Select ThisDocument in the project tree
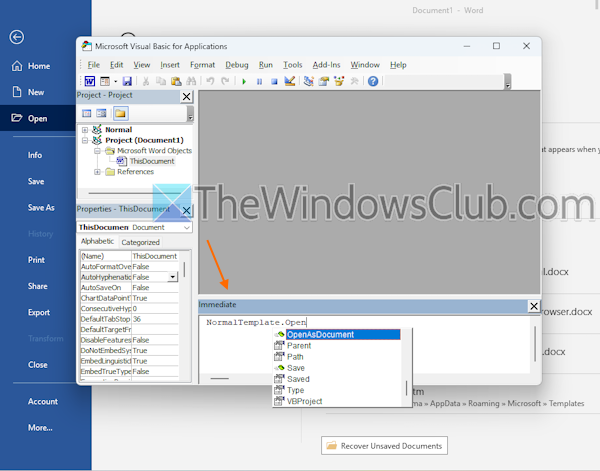This screenshot has height=471, width=600. click(x=152, y=161)
